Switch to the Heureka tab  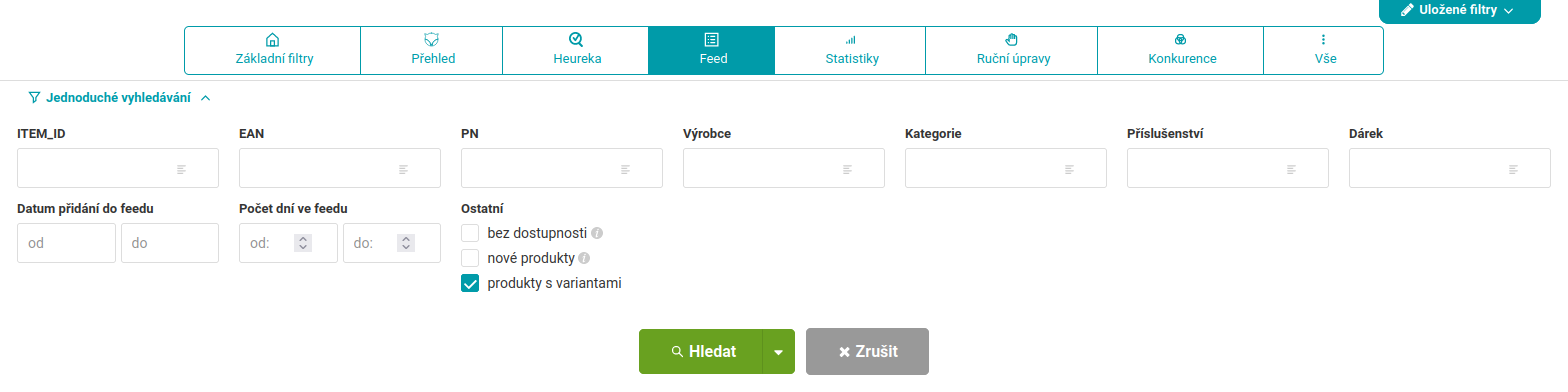click(x=576, y=50)
